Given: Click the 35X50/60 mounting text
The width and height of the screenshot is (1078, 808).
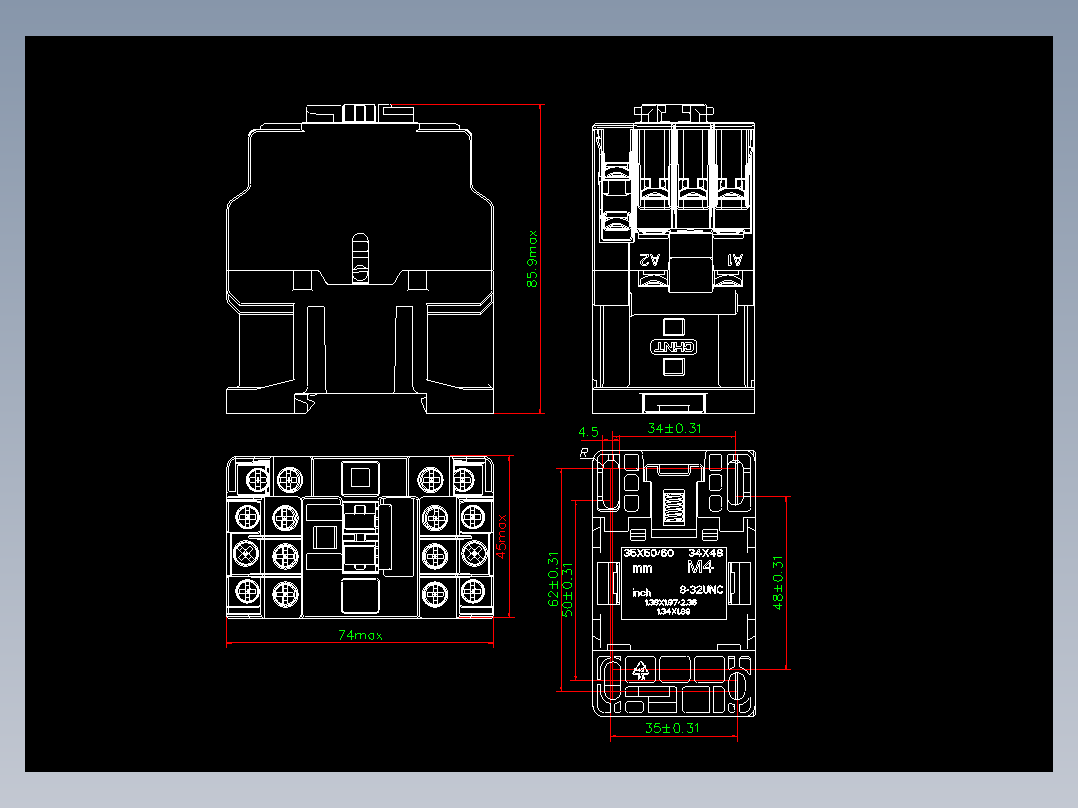Looking at the screenshot, I should coord(648,553).
